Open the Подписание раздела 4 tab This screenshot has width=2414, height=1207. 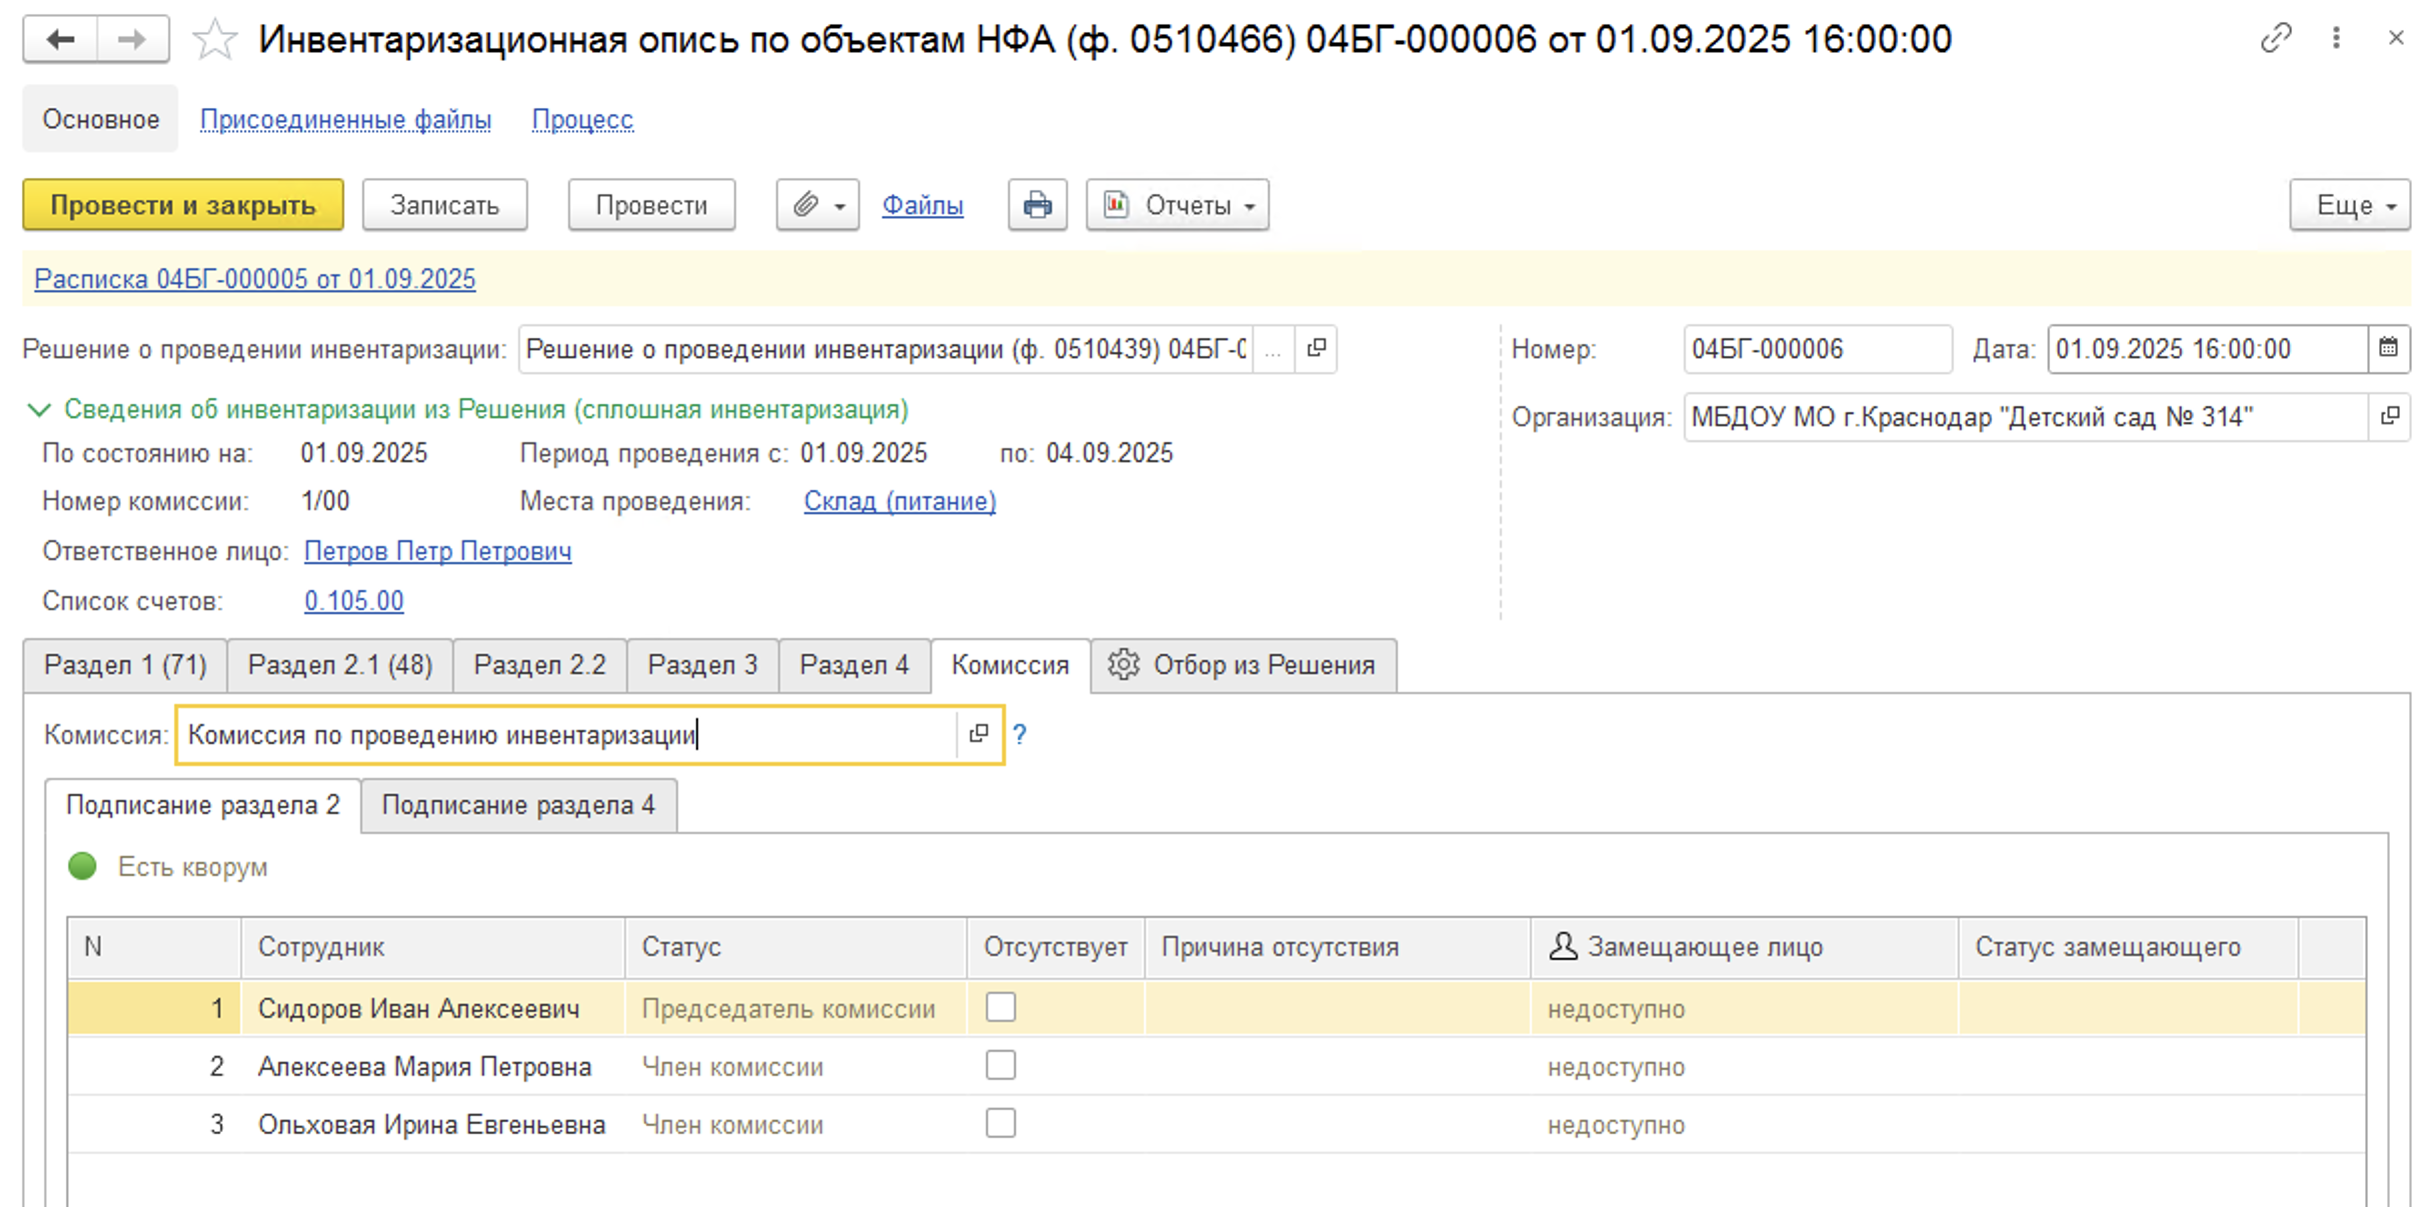pos(518,805)
